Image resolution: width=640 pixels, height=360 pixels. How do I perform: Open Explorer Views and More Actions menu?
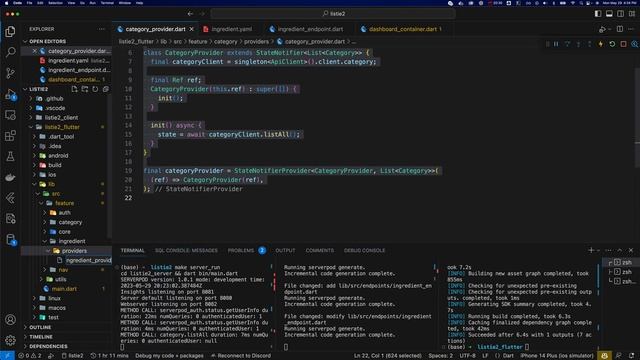101,29
